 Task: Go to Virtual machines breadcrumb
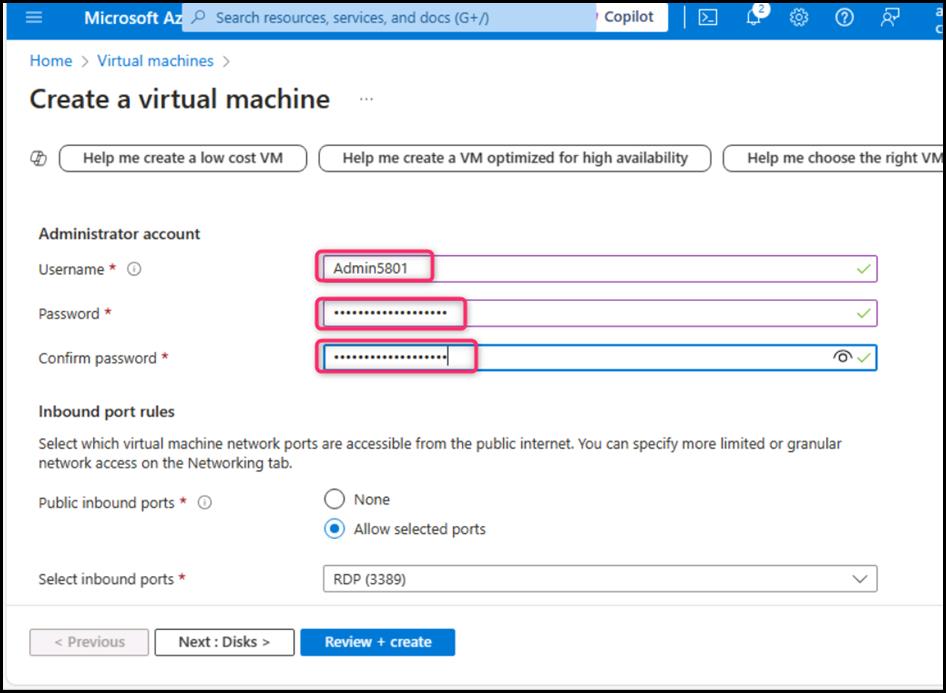(x=155, y=61)
